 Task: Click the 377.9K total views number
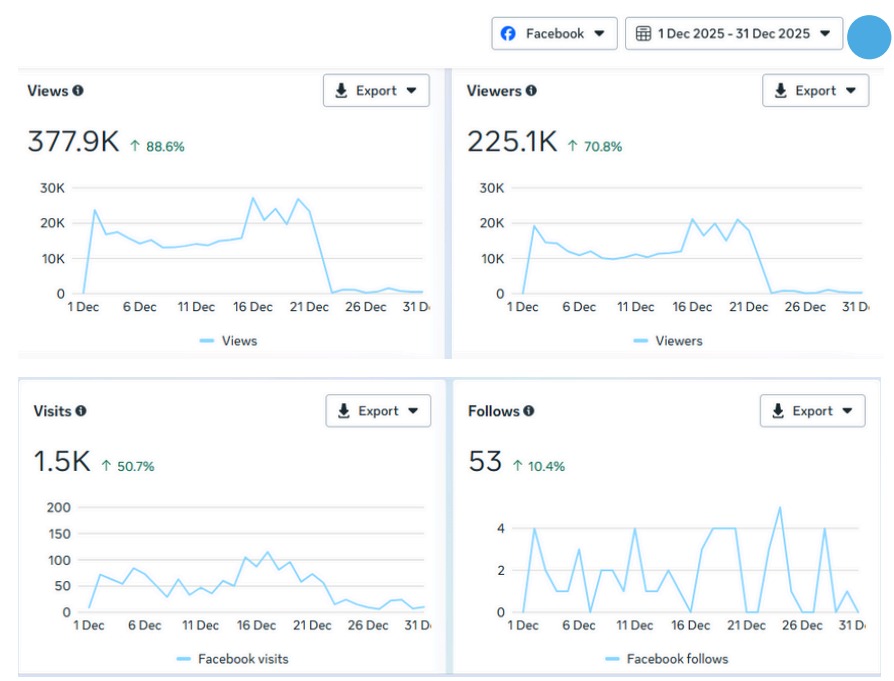(73, 142)
